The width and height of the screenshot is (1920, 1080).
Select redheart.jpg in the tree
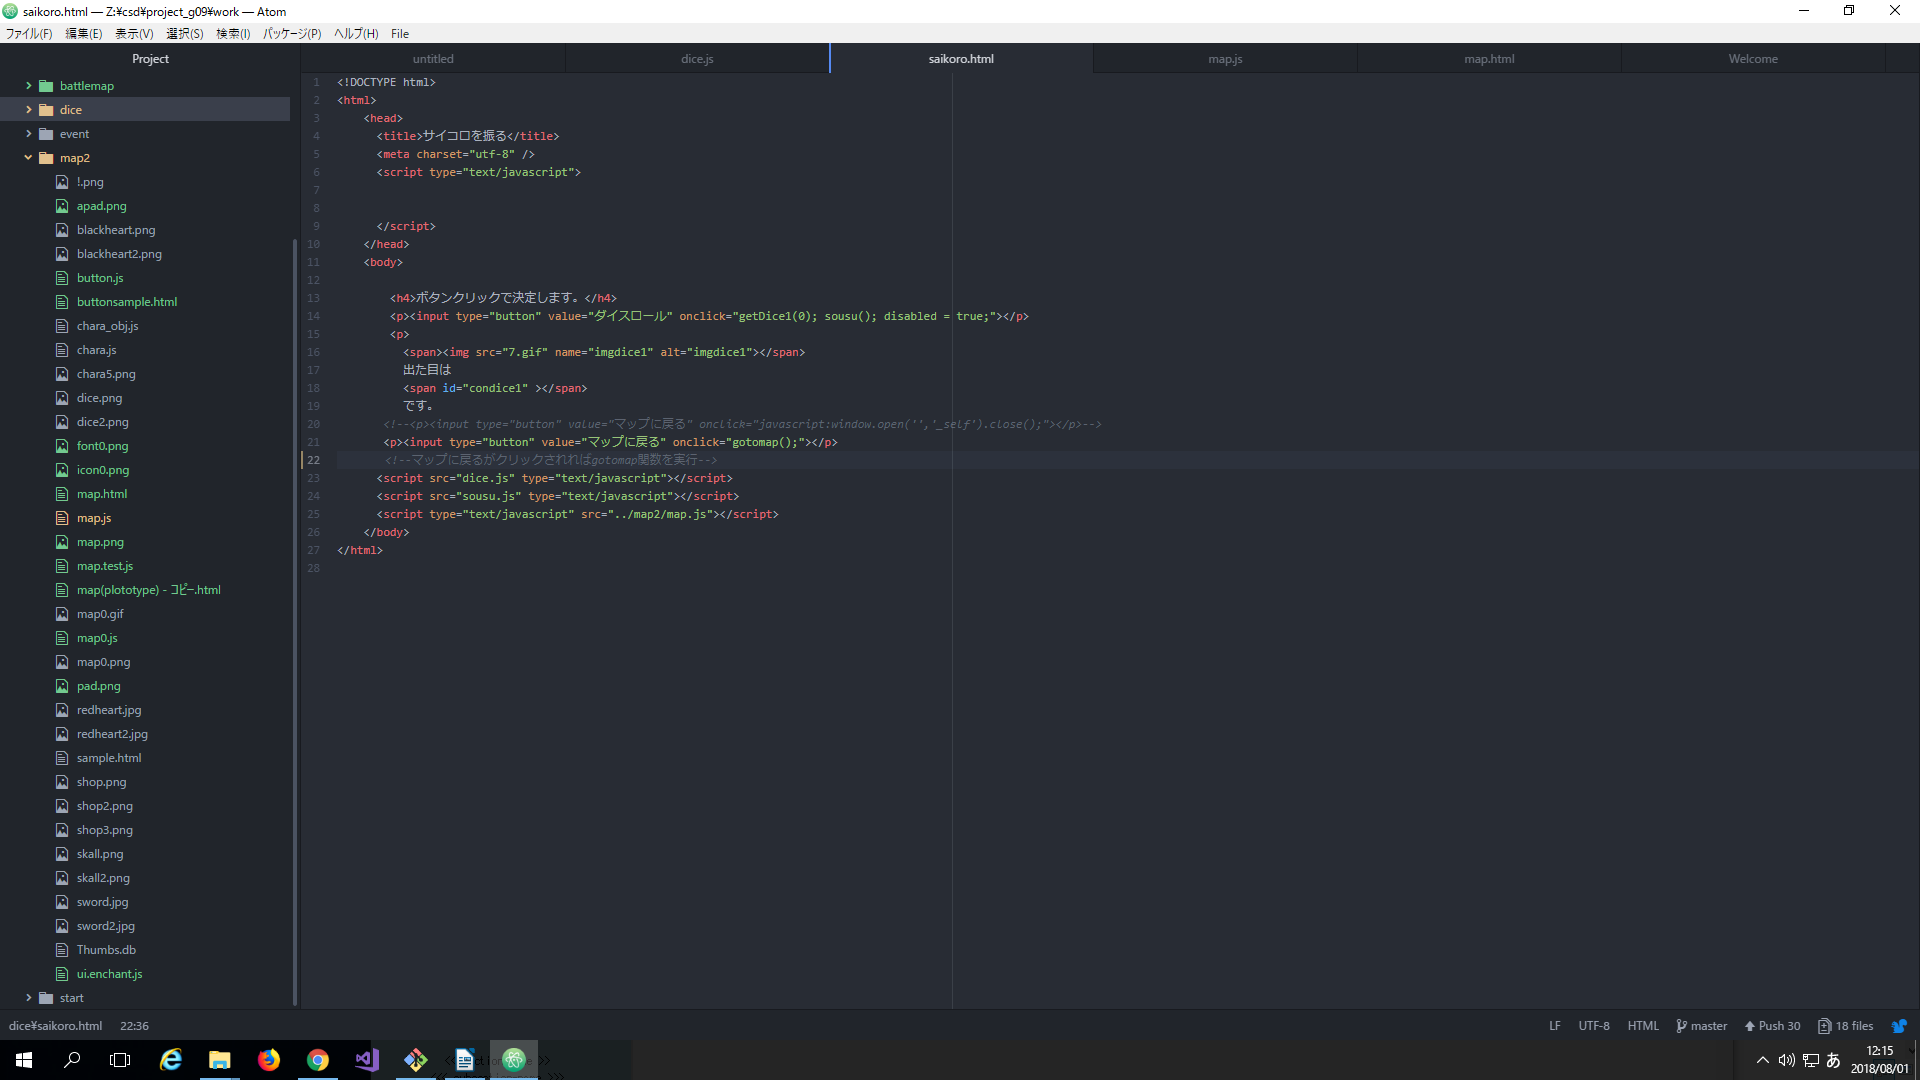click(x=109, y=710)
